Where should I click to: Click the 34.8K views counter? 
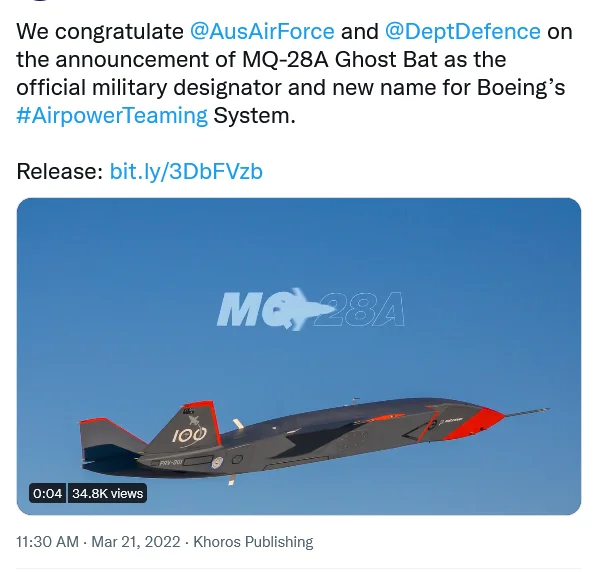(x=108, y=493)
